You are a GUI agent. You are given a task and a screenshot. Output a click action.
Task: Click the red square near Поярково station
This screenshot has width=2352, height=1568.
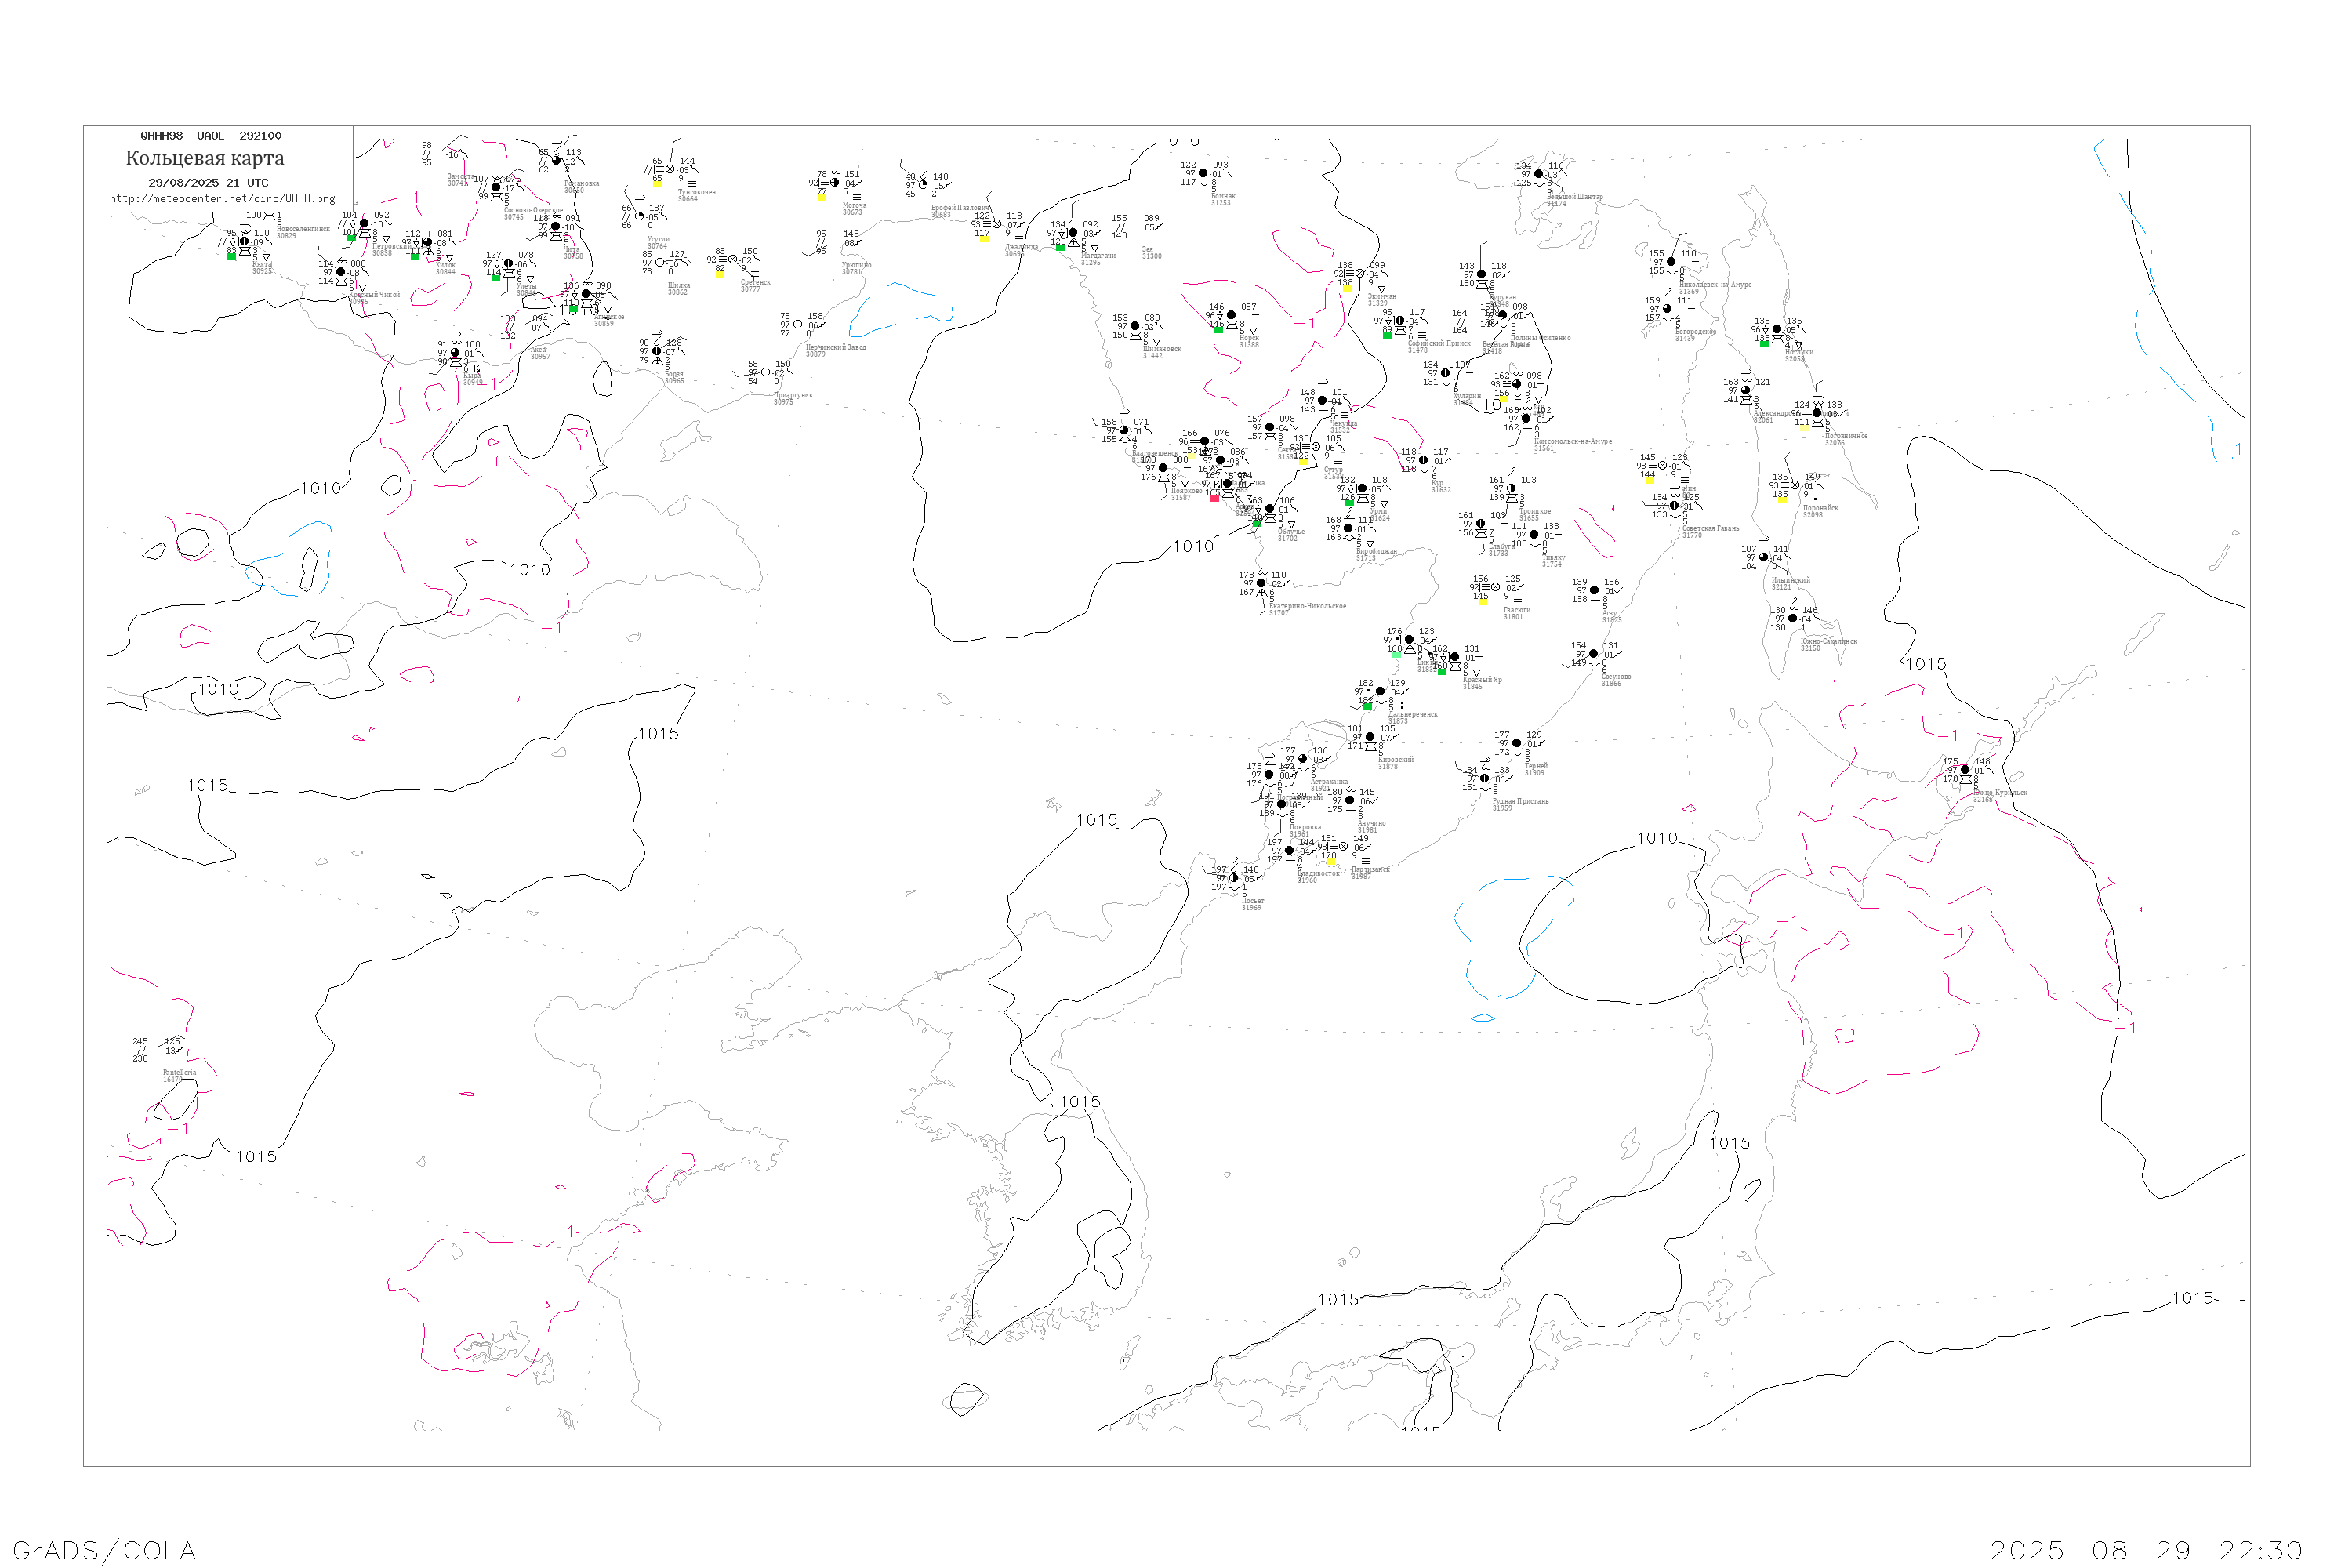pos(1215,498)
